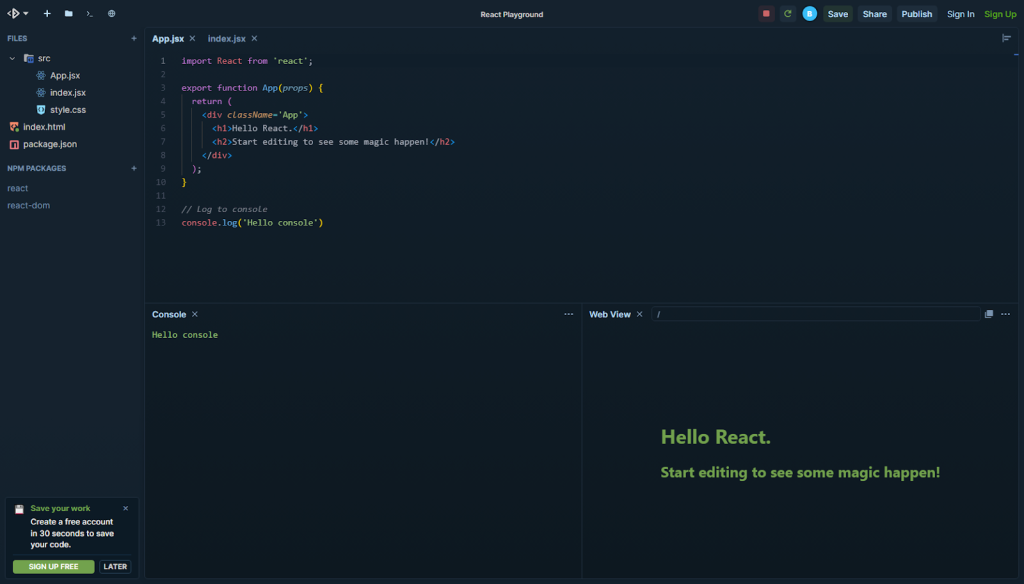Screen dimensions: 1024x584
Task: Click the Sign Up link
Action: coord(1001,13)
